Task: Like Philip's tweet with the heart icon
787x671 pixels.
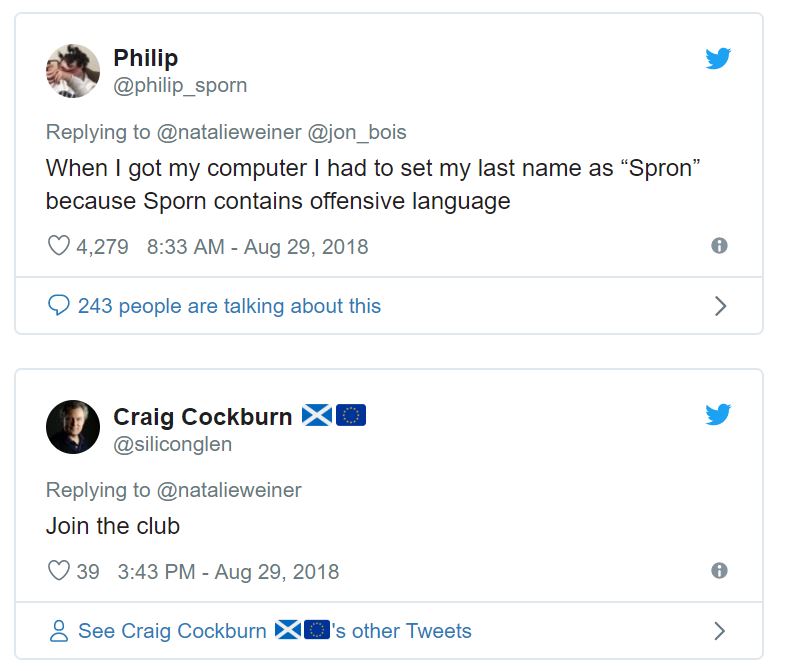Action: click(59, 246)
